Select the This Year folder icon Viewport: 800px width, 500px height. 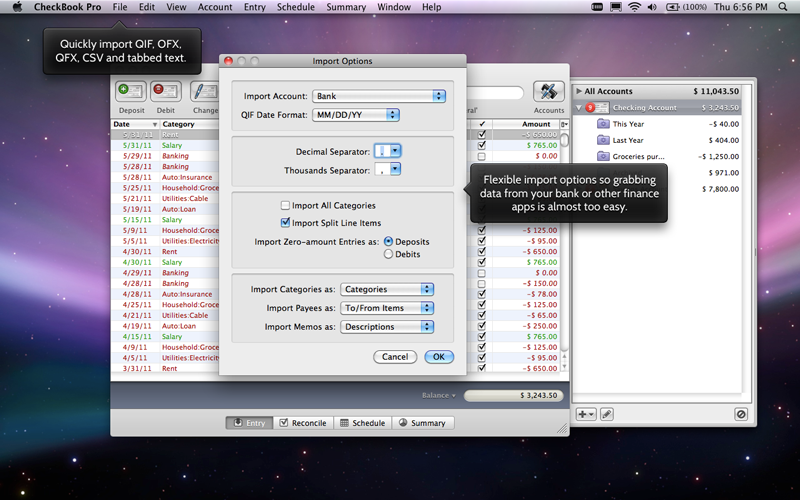pyautogui.click(x=603, y=124)
